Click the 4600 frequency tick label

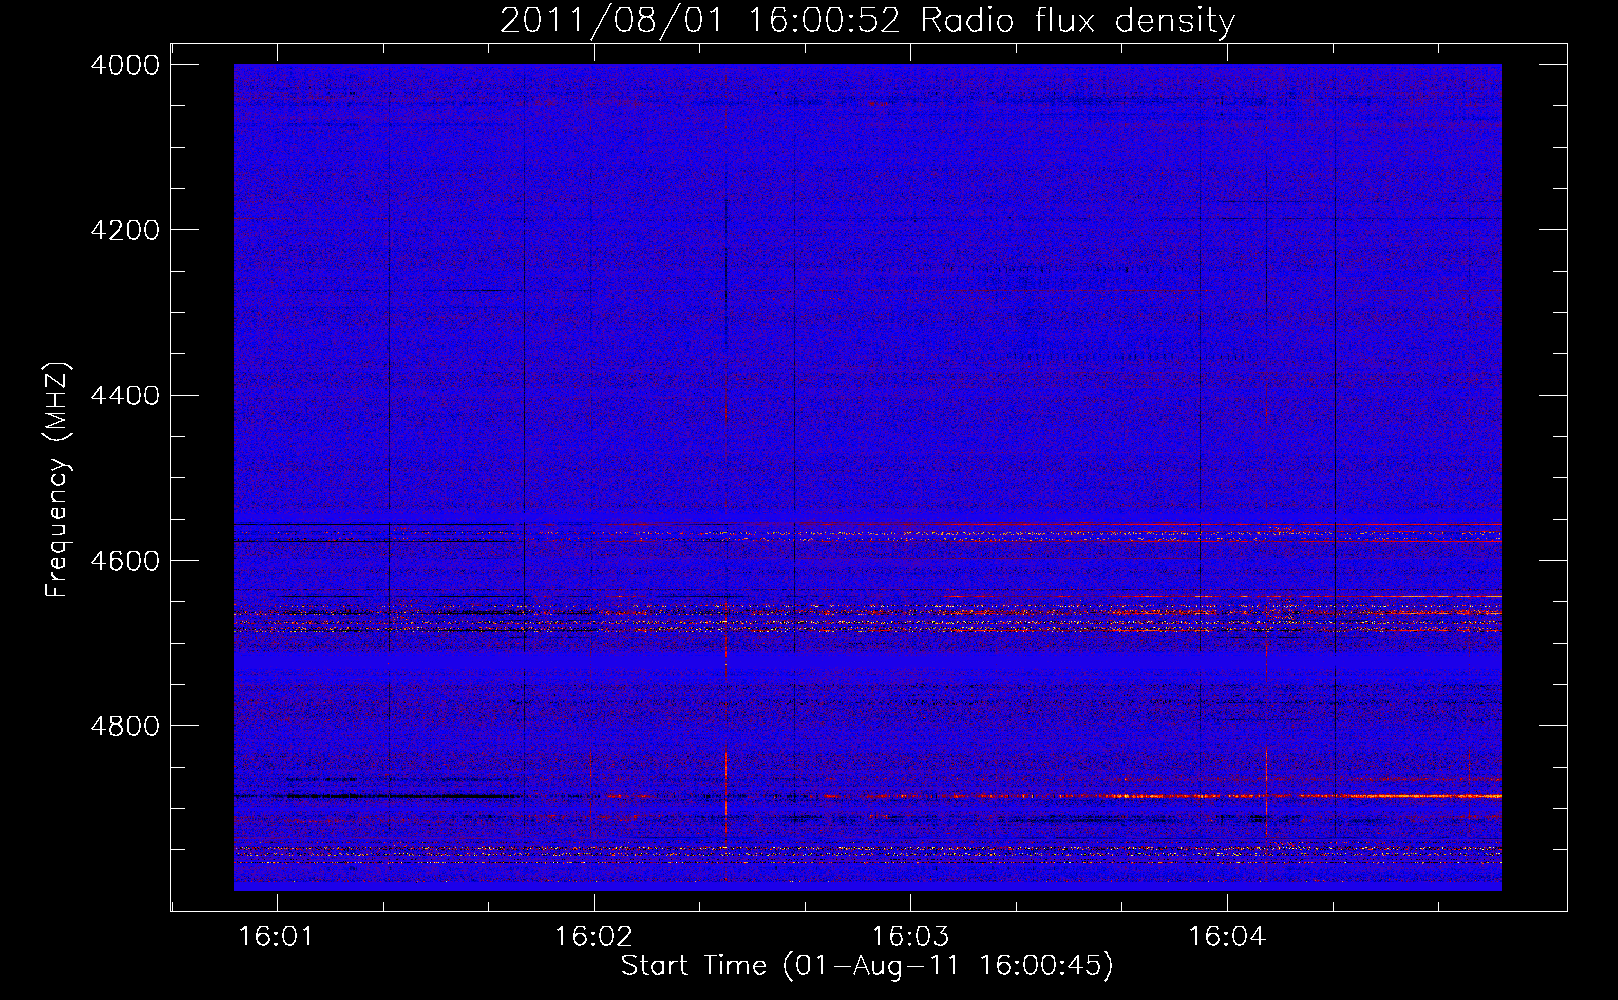coord(124,560)
